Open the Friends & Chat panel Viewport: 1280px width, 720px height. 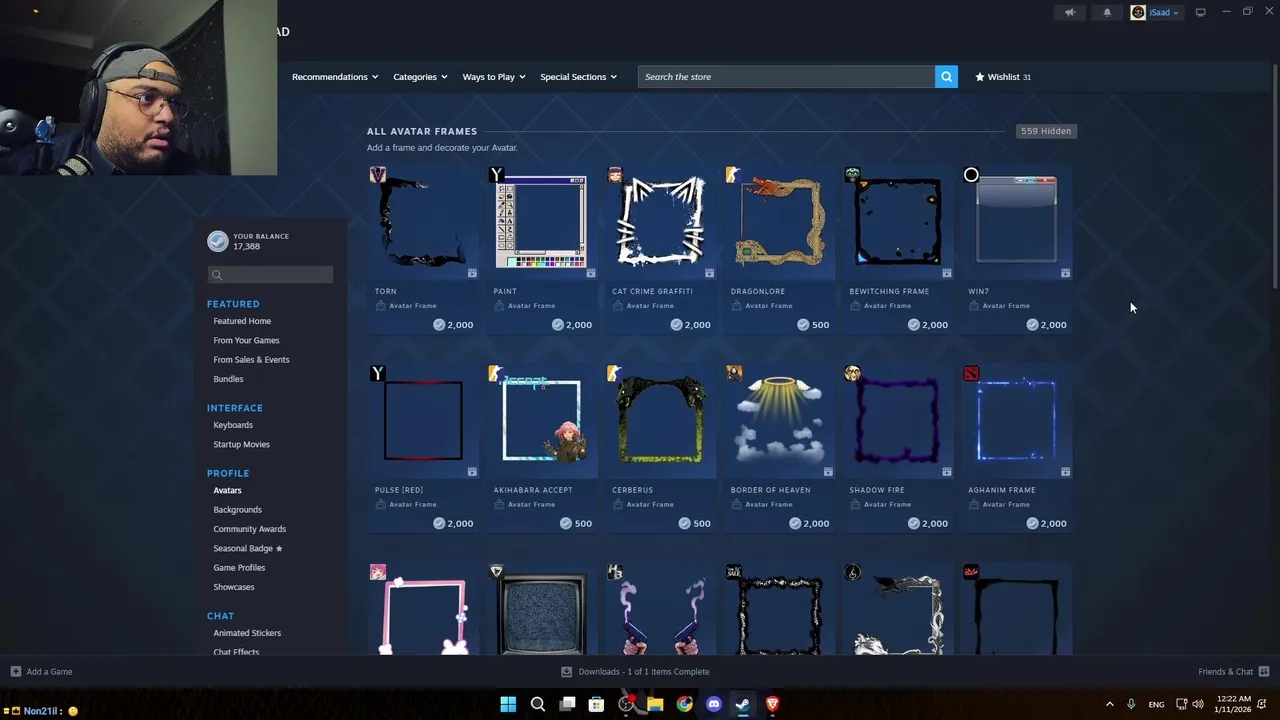pos(1225,672)
